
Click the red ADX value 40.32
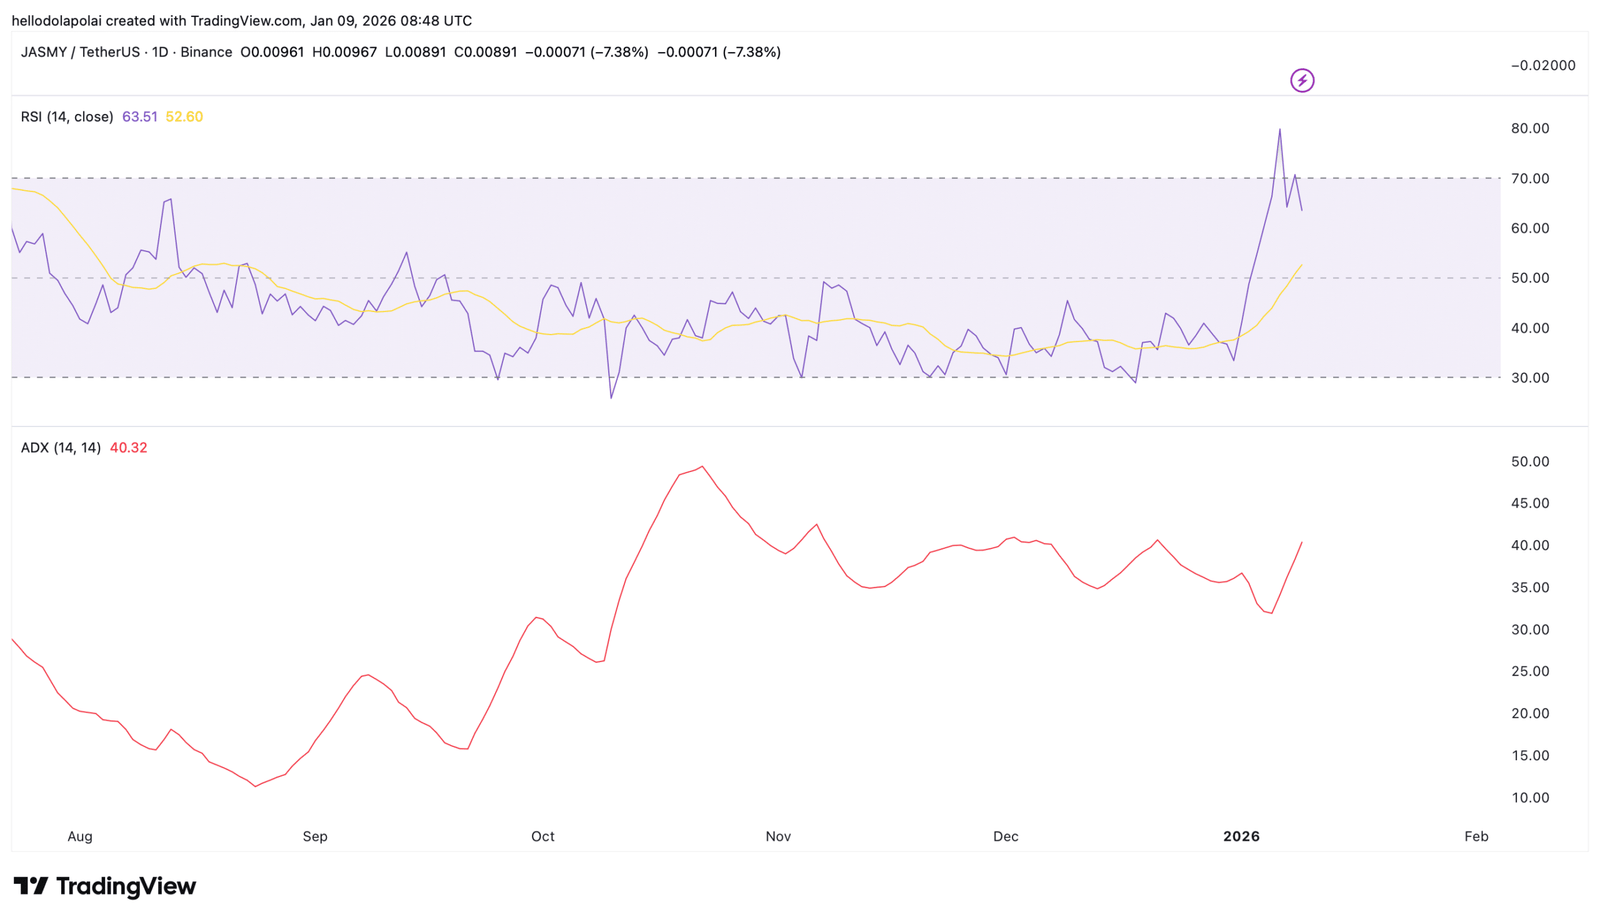[x=128, y=448]
